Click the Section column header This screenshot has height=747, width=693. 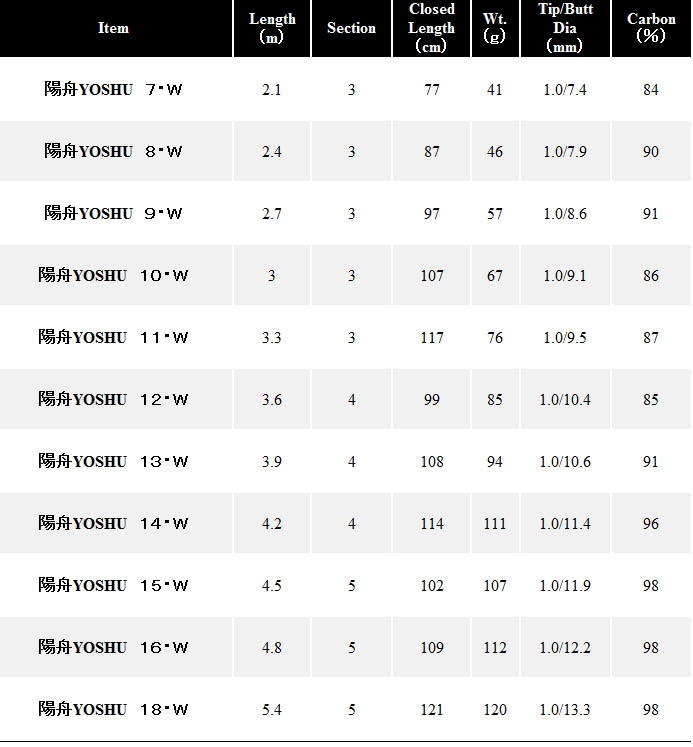pyautogui.click(x=351, y=28)
